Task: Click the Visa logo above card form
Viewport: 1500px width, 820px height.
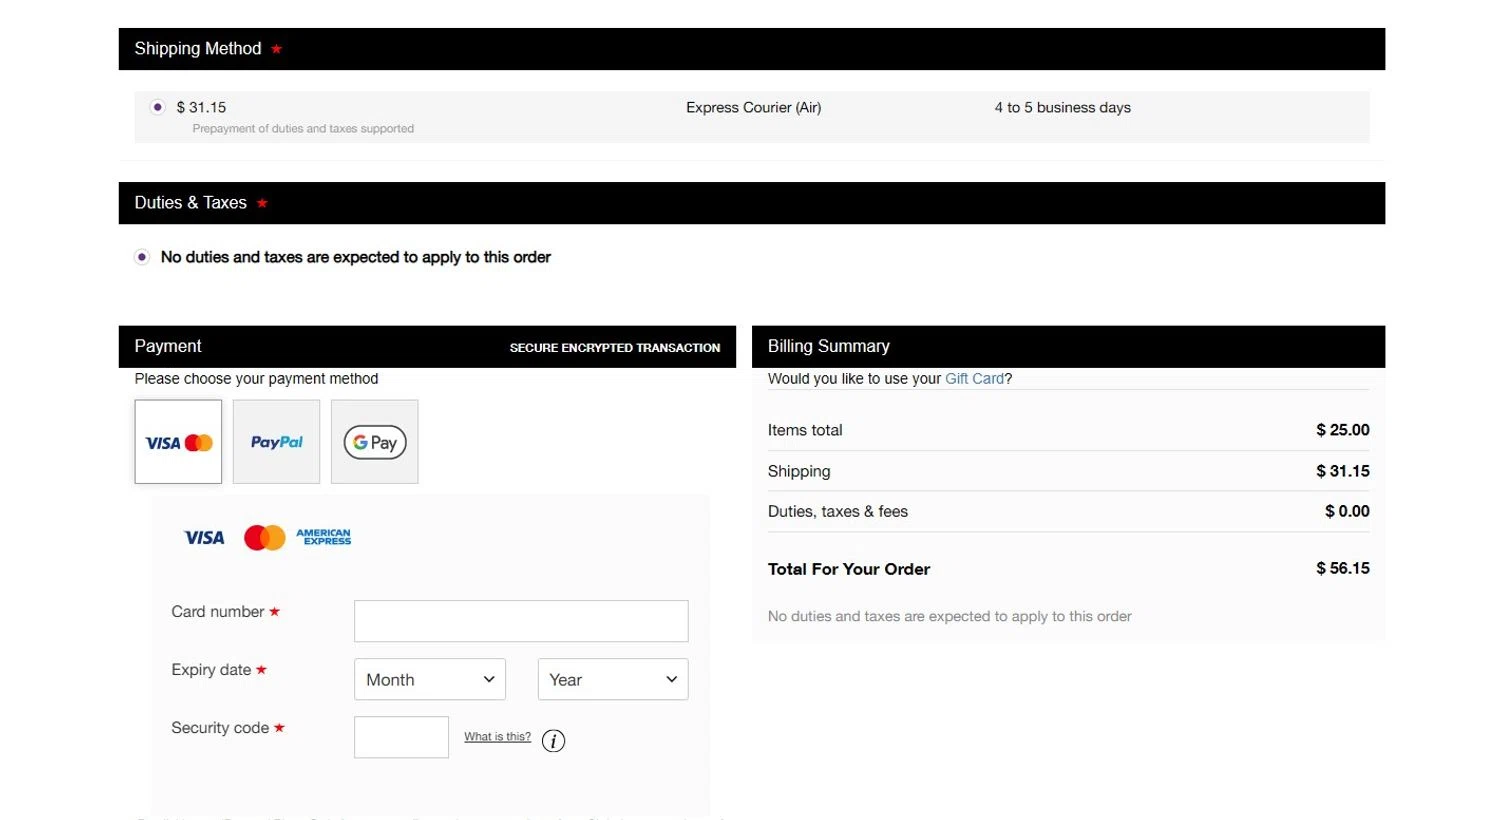Action: [x=204, y=538]
